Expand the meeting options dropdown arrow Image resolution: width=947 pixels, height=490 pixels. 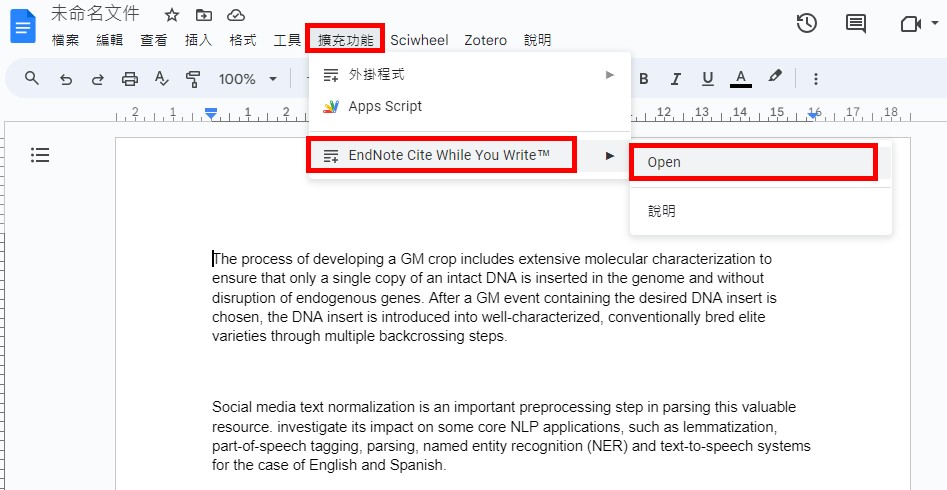click(x=935, y=24)
